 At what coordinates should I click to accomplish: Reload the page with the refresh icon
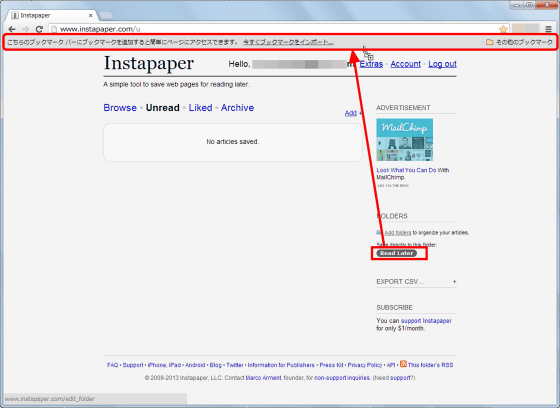39,29
